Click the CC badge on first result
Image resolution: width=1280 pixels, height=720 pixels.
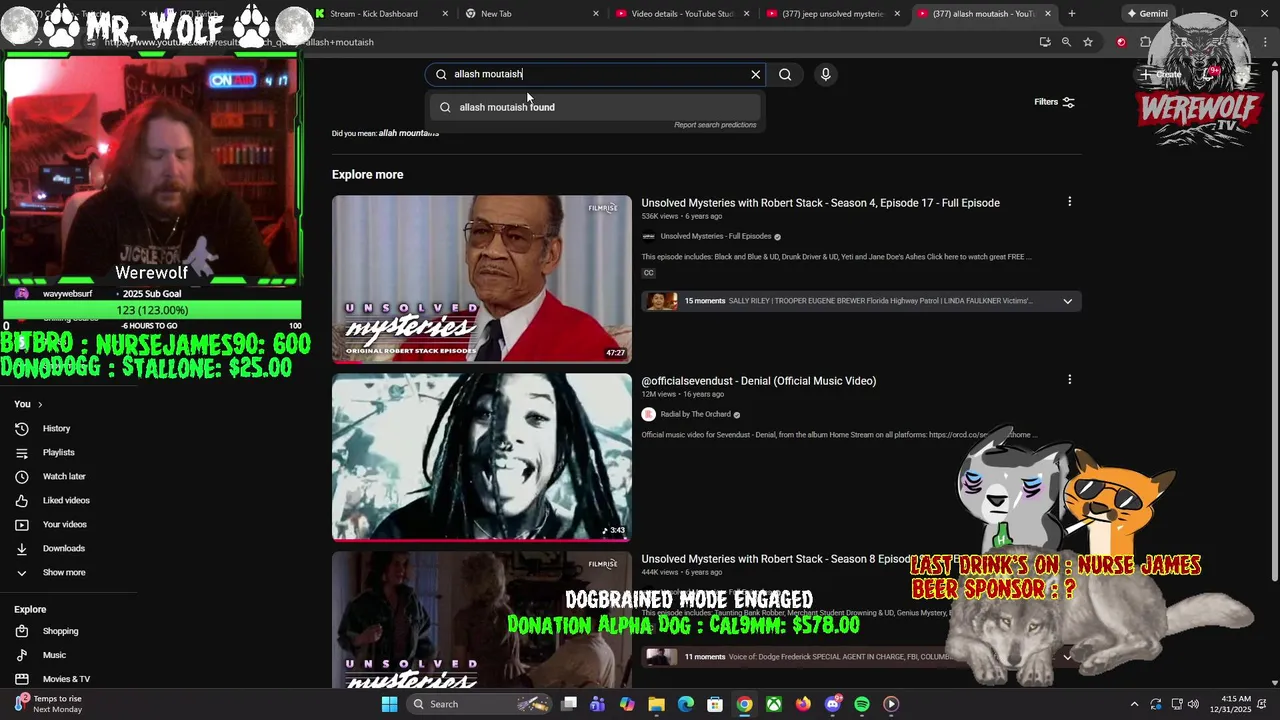coord(648,273)
